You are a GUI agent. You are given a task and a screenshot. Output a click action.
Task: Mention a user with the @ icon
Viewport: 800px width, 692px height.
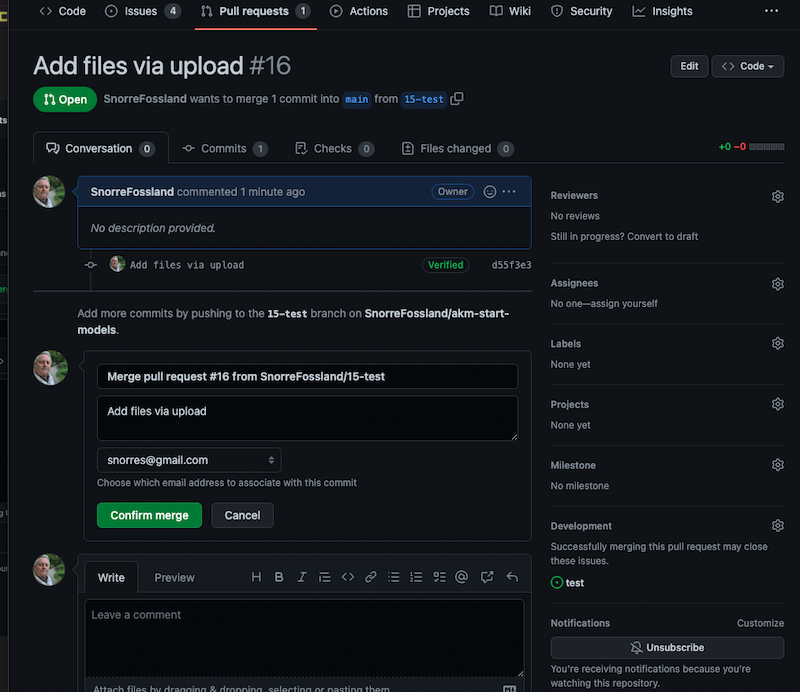pyautogui.click(x=462, y=577)
